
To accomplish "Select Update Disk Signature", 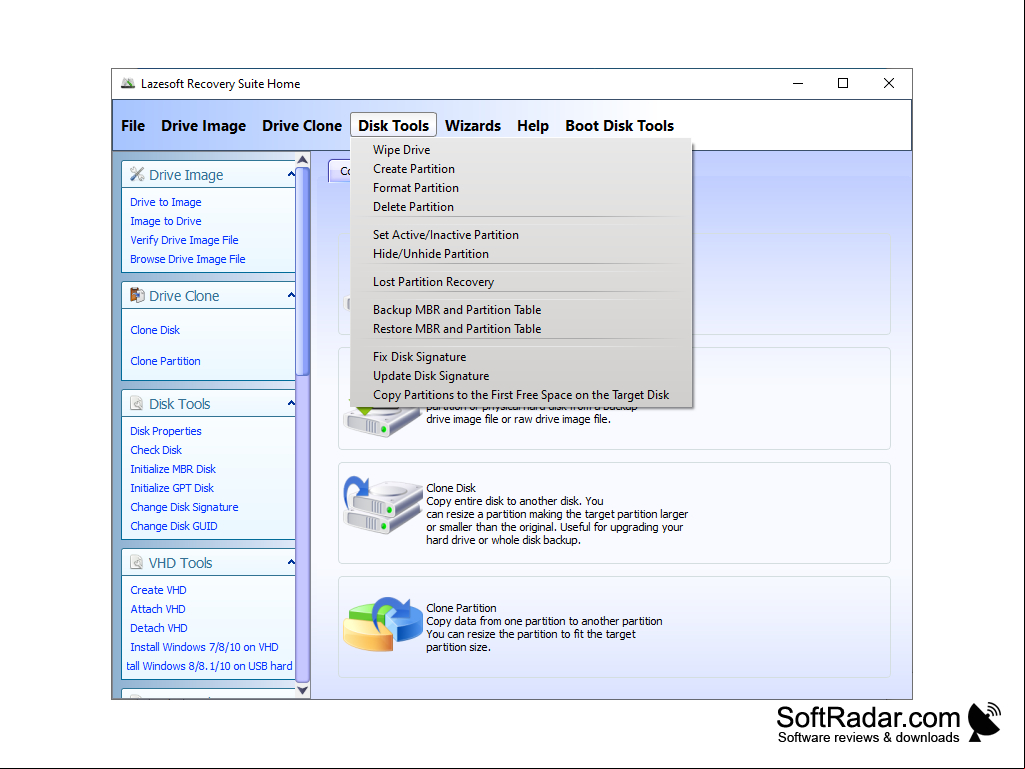I will [x=521, y=376].
